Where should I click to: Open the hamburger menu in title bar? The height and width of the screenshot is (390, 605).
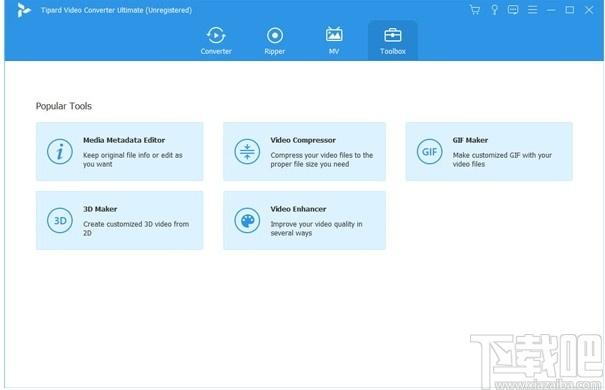click(532, 10)
